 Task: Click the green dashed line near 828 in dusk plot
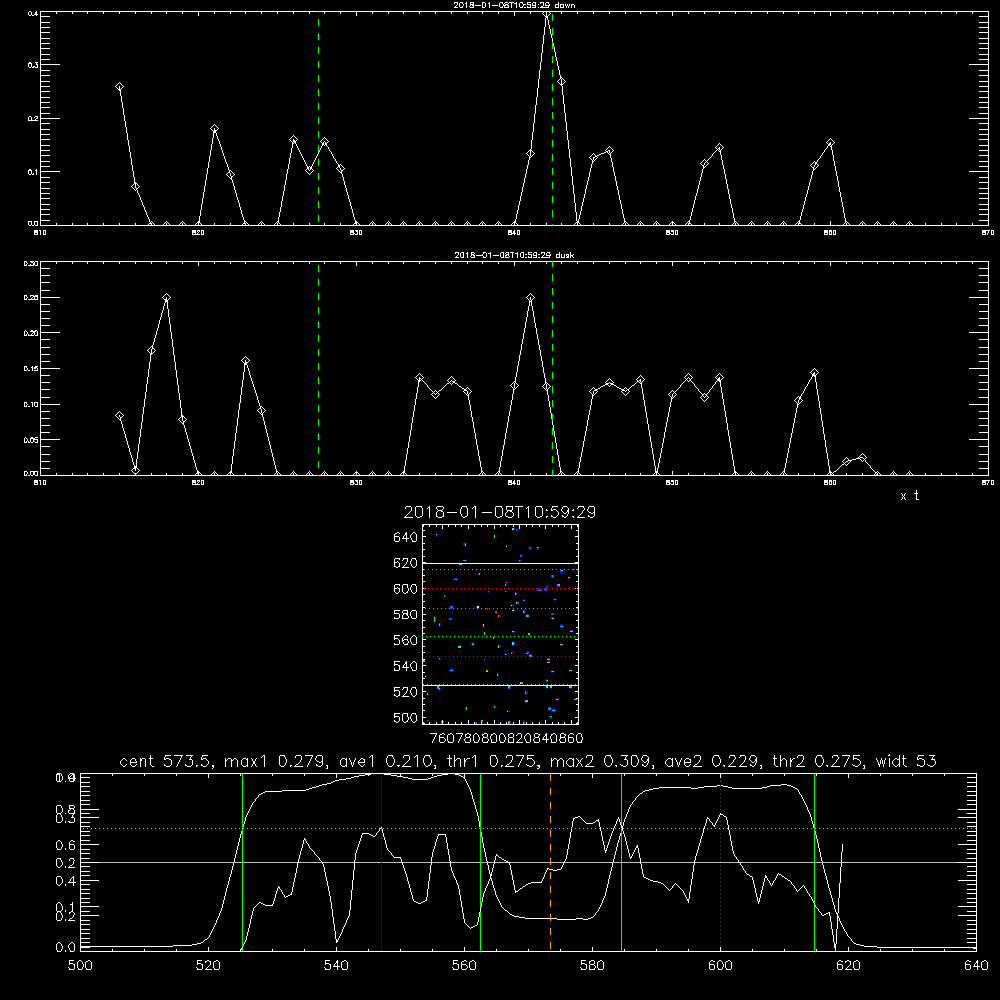318,369
